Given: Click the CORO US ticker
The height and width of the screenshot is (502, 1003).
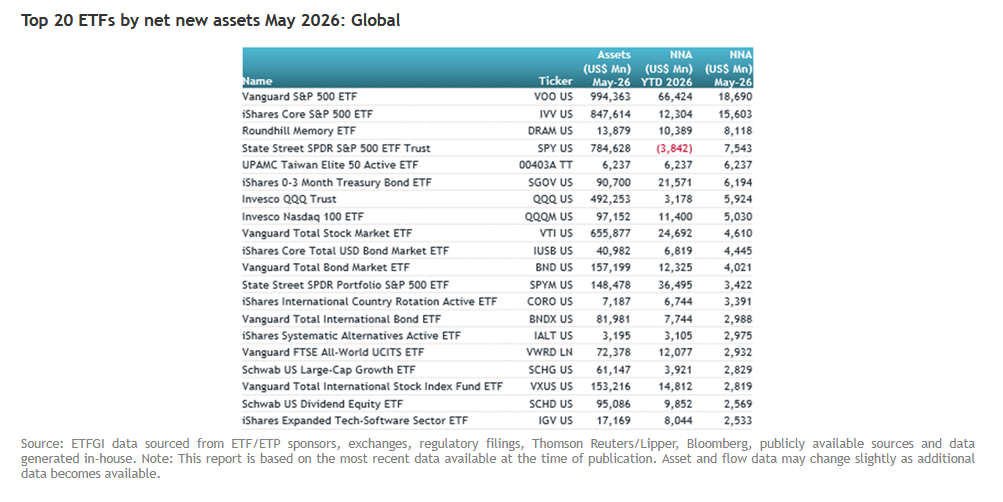Looking at the screenshot, I should pyautogui.click(x=550, y=301).
